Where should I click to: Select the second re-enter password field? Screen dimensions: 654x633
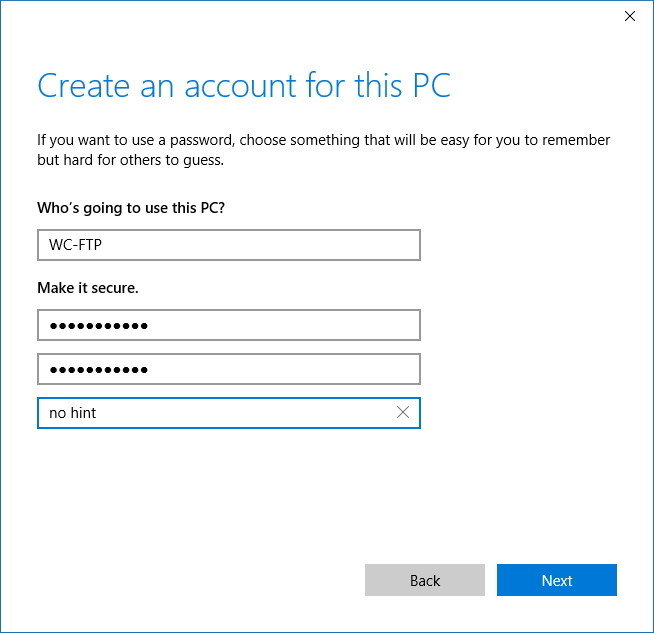(228, 369)
